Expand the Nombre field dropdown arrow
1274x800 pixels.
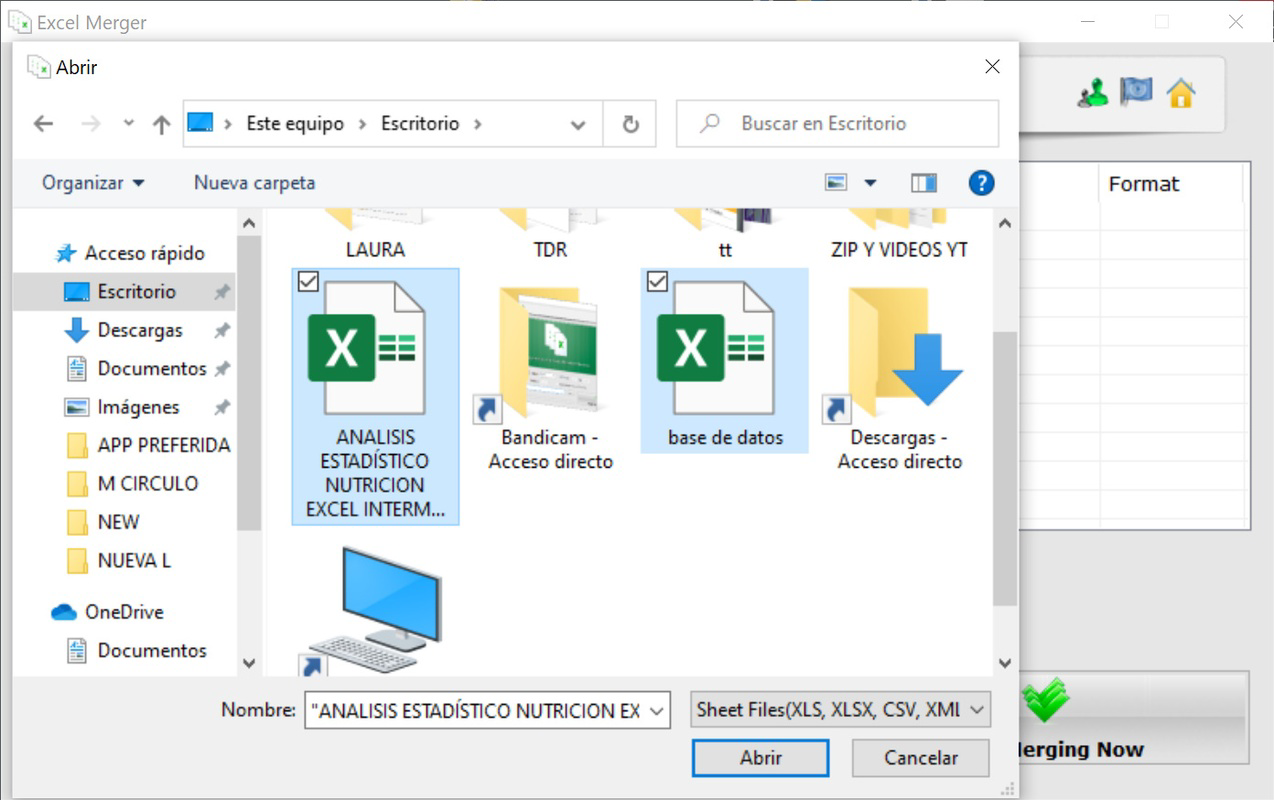point(657,711)
